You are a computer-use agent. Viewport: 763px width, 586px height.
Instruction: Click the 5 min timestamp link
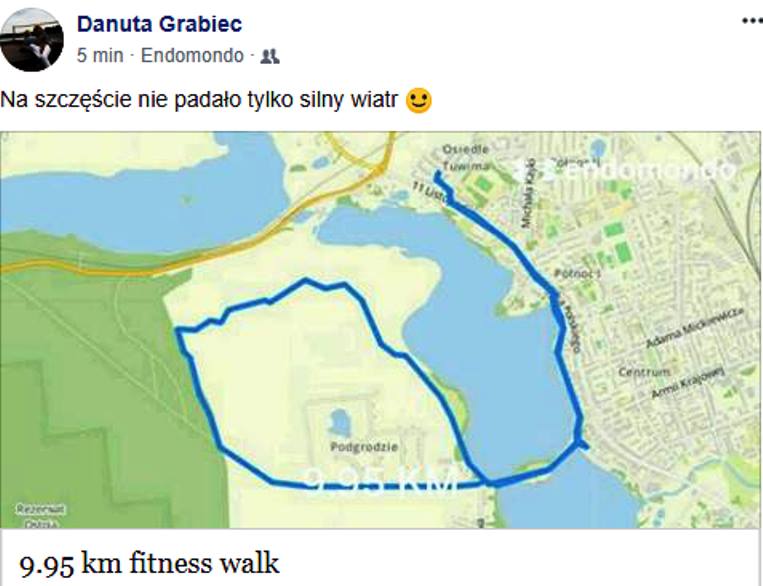pyautogui.click(x=100, y=55)
